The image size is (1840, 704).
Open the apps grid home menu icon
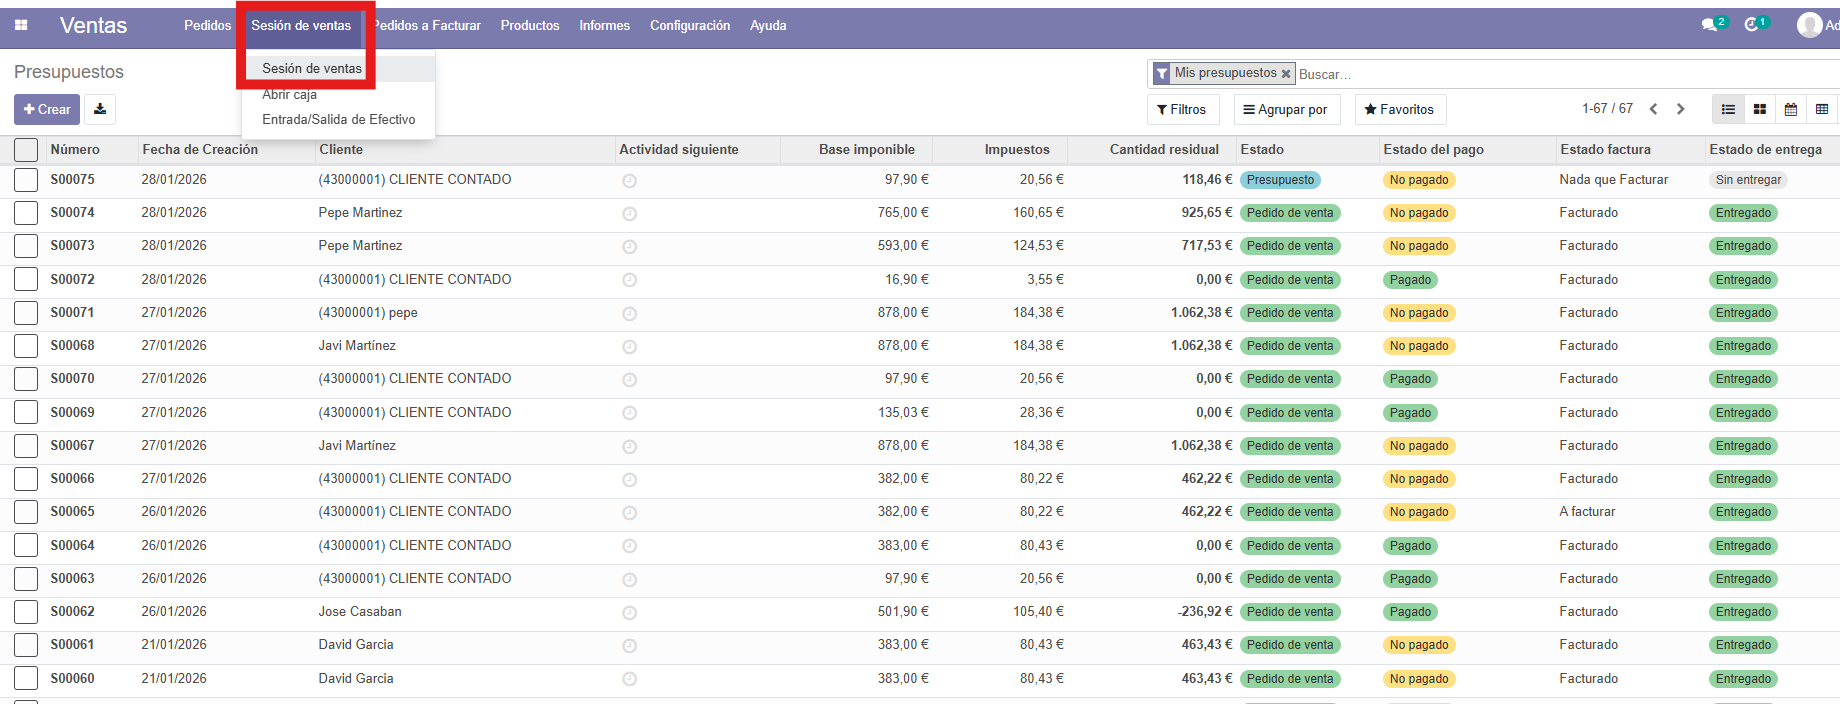[x=21, y=25]
